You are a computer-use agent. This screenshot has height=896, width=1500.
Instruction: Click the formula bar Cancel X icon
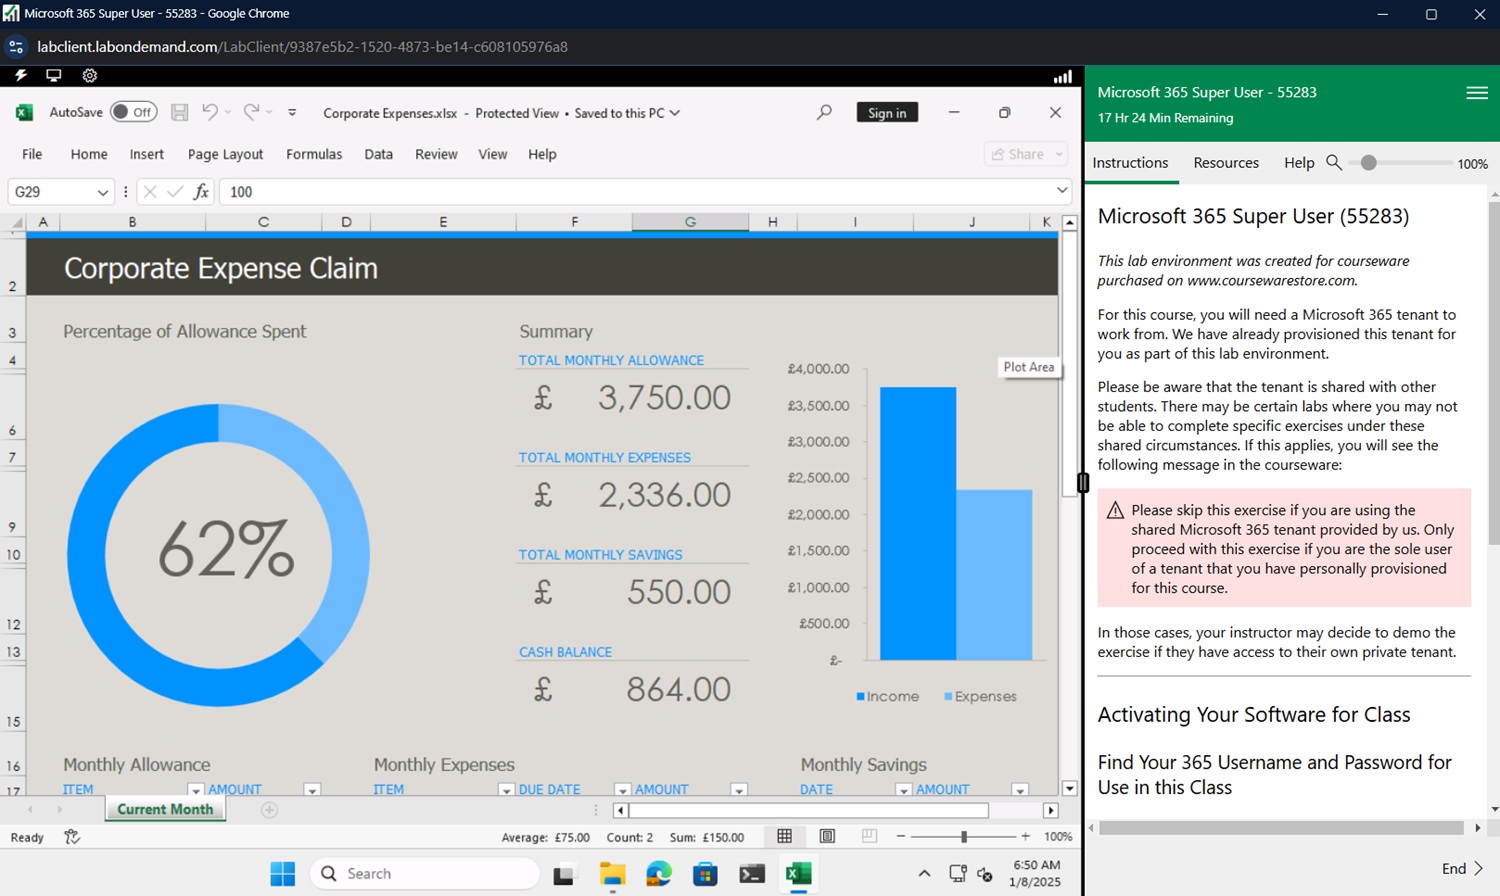coord(150,191)
